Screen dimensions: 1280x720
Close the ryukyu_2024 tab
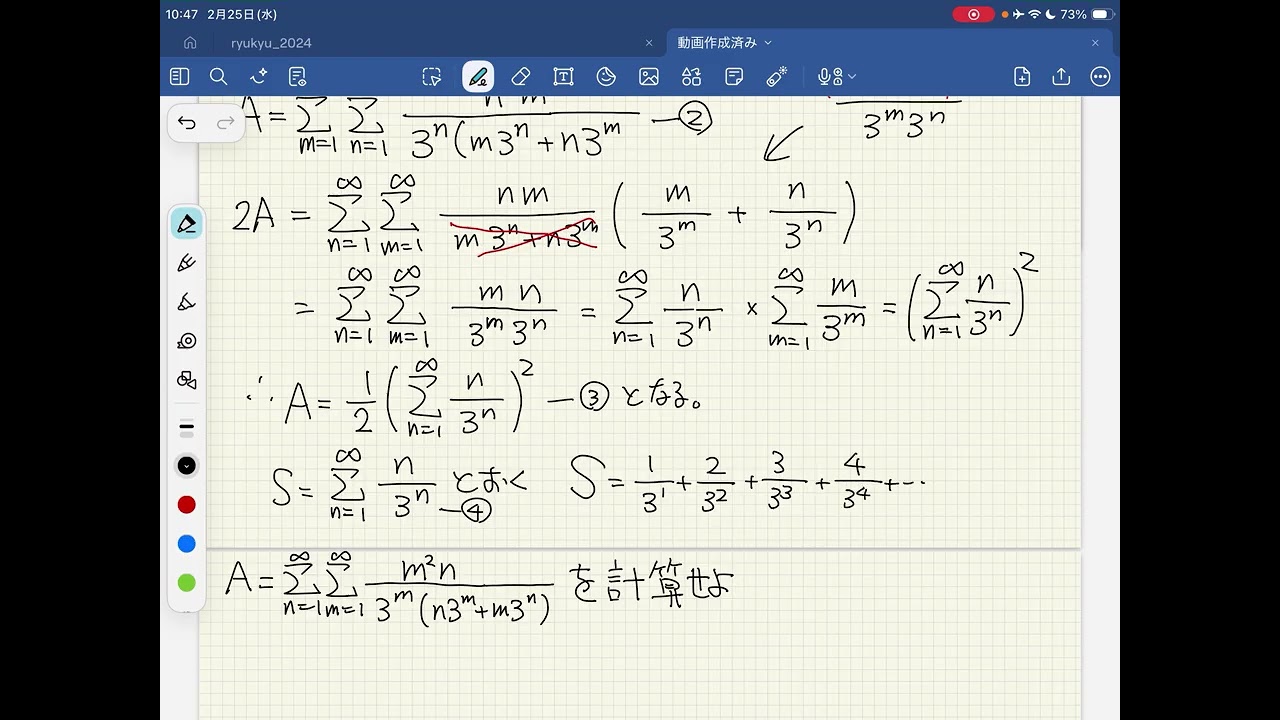point(649,43)
